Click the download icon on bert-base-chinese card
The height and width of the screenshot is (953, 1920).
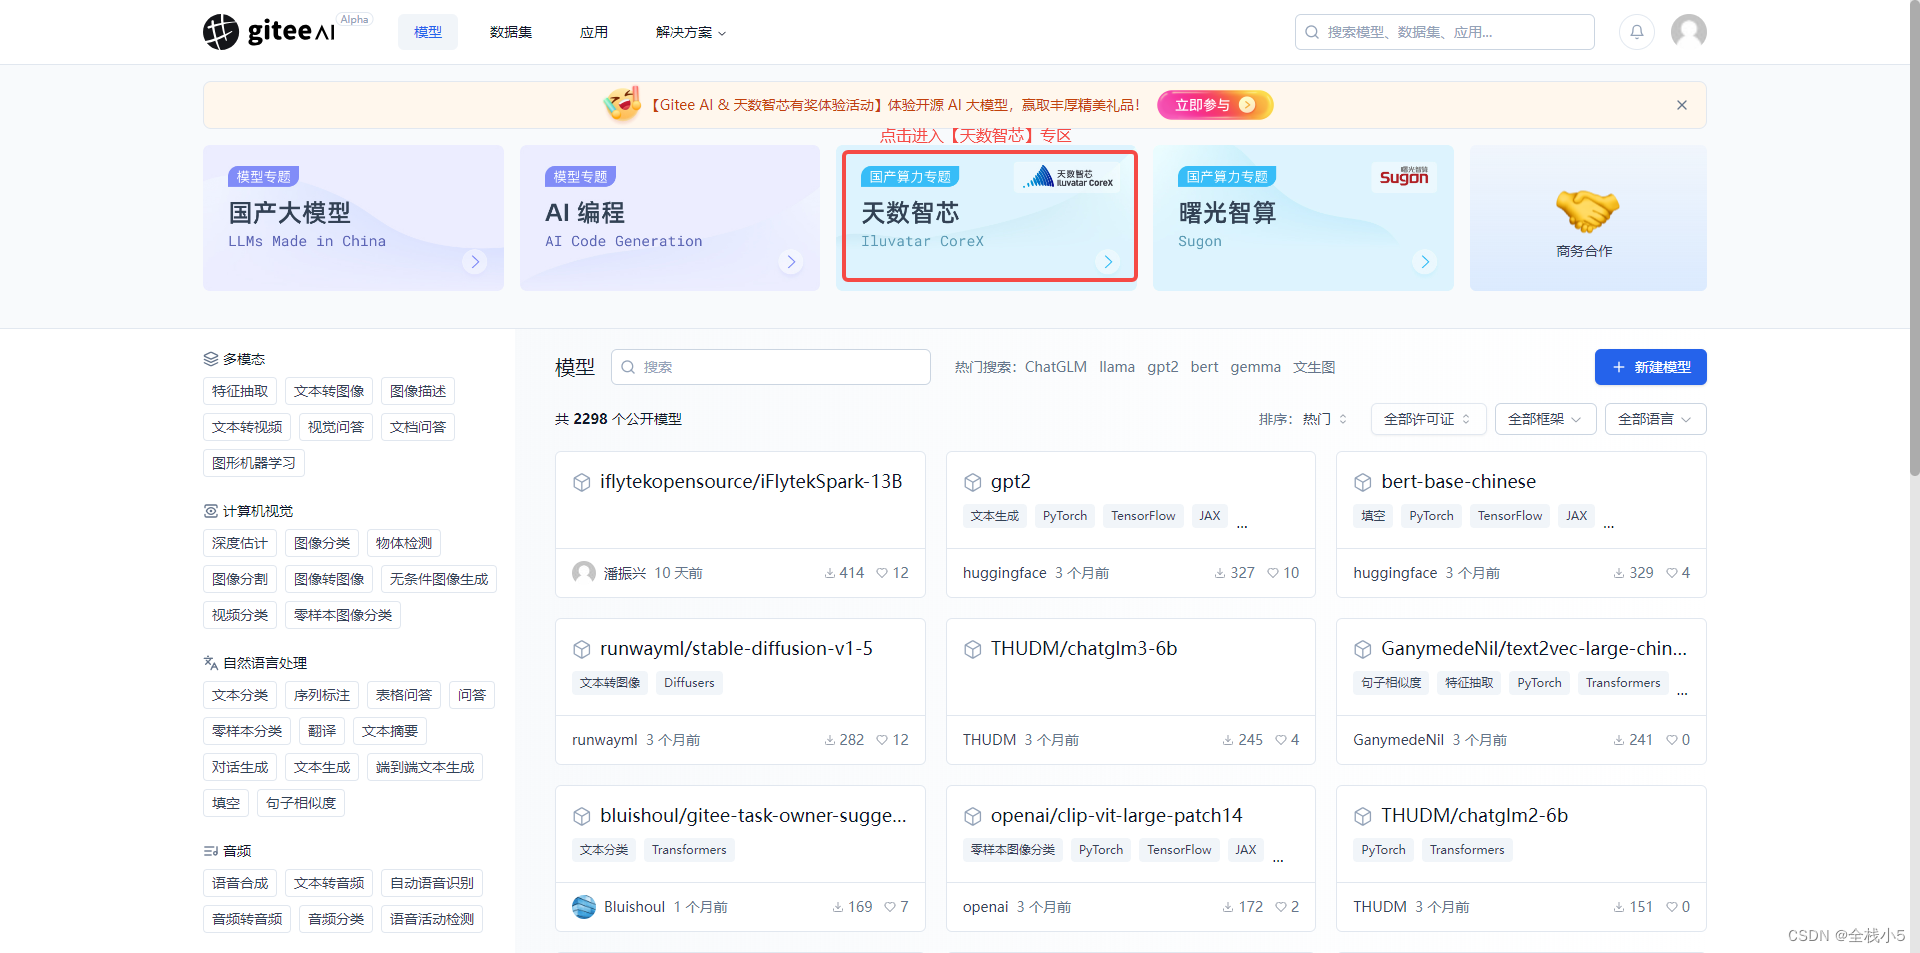tap(1618, 573)
